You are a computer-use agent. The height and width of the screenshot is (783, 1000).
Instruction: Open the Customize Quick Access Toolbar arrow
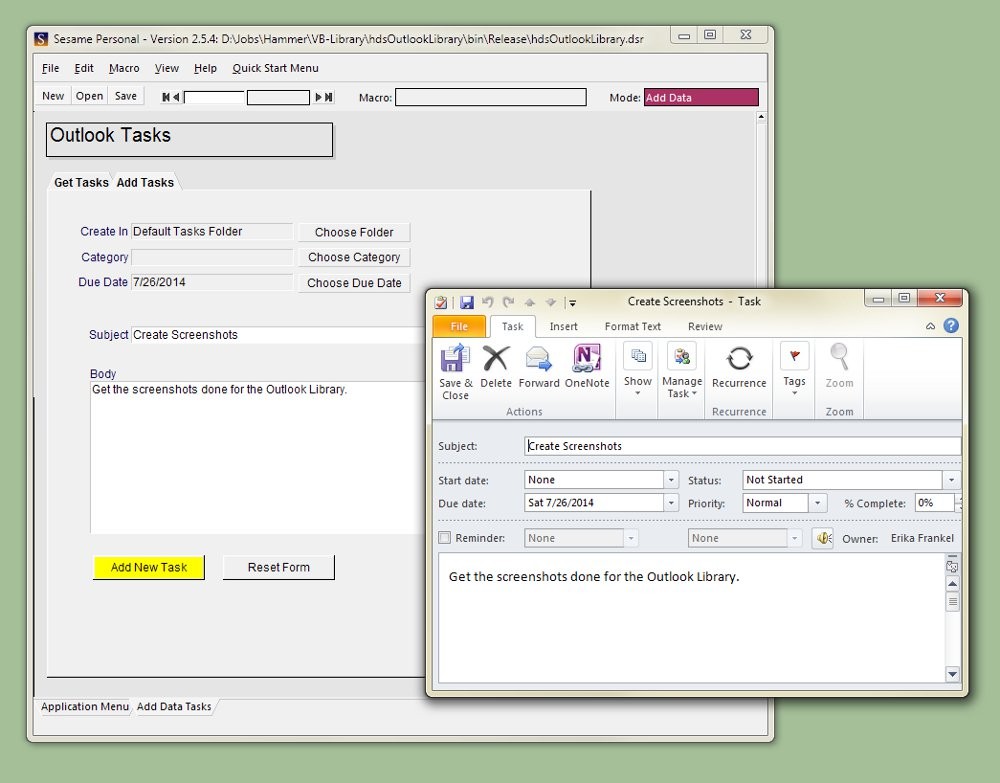(573, 303)
